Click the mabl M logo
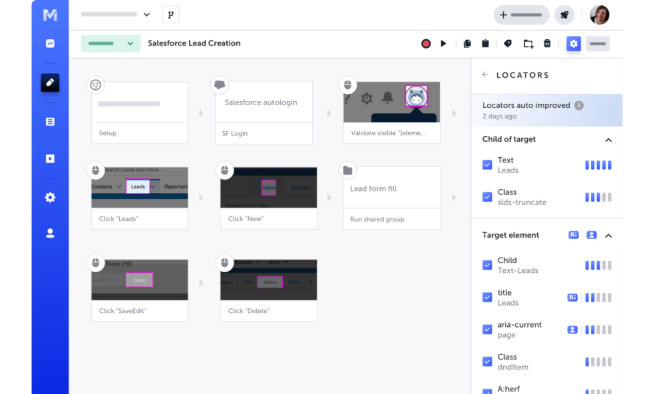650x394 pixels. pos(50,15)
